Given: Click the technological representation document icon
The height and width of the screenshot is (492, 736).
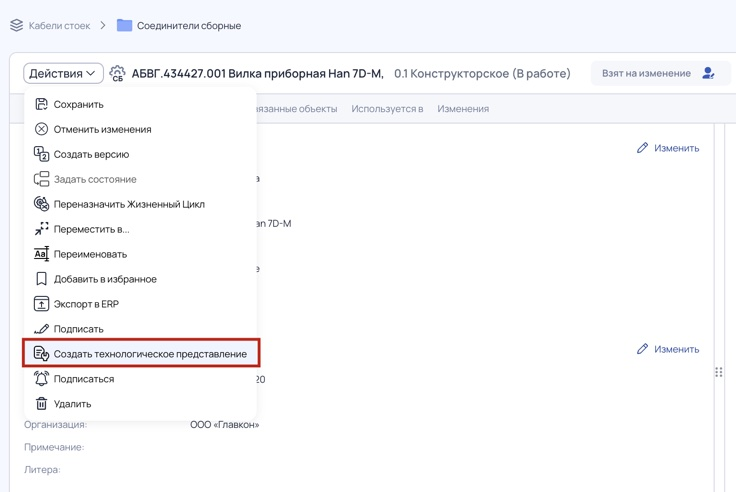Looking at the screenshot, I should (x=41, y=354).
